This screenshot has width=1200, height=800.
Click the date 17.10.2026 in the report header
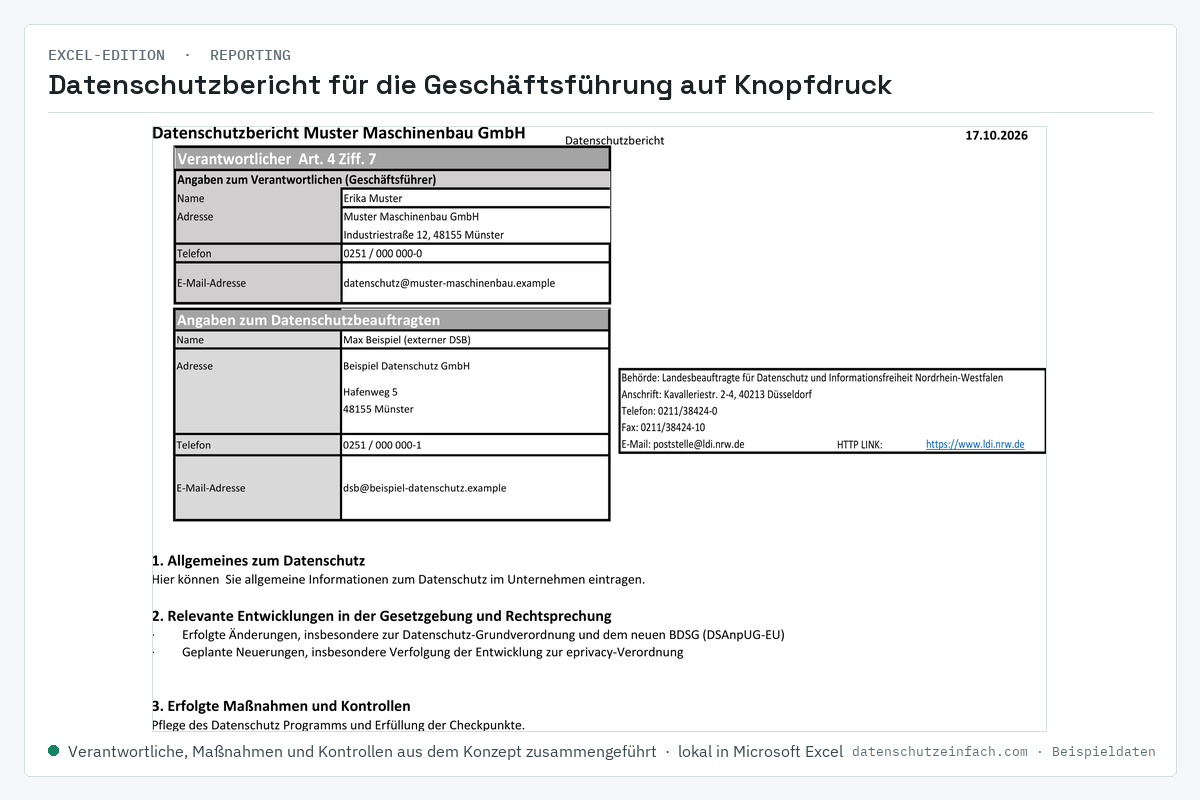[996, 135]
